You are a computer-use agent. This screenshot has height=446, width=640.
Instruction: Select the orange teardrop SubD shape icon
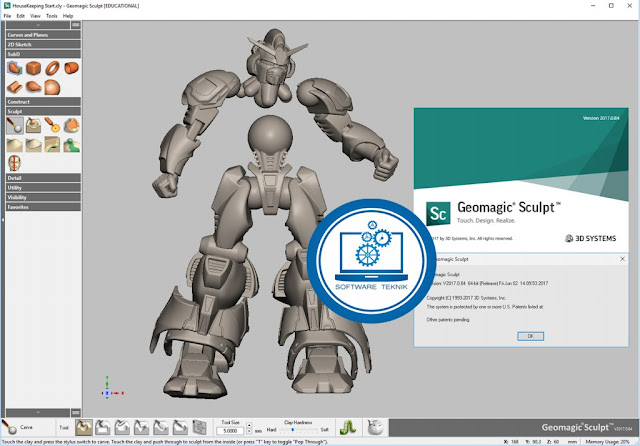[33, 87]
